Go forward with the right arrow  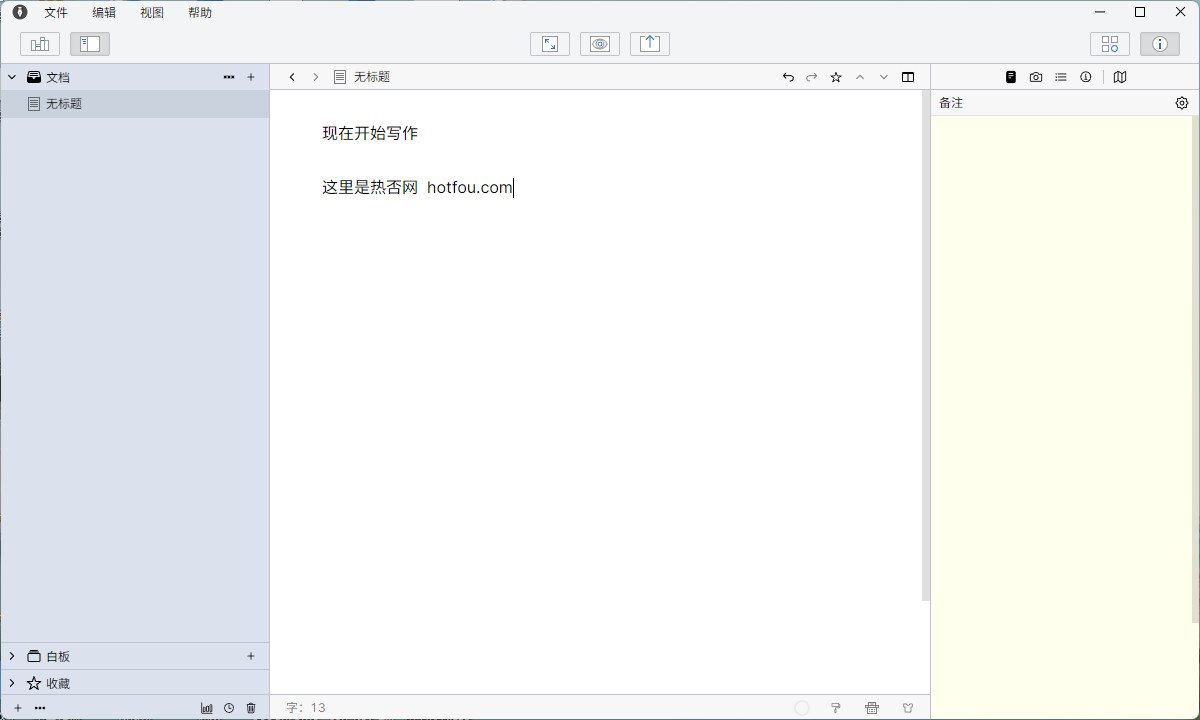point(316,77)
